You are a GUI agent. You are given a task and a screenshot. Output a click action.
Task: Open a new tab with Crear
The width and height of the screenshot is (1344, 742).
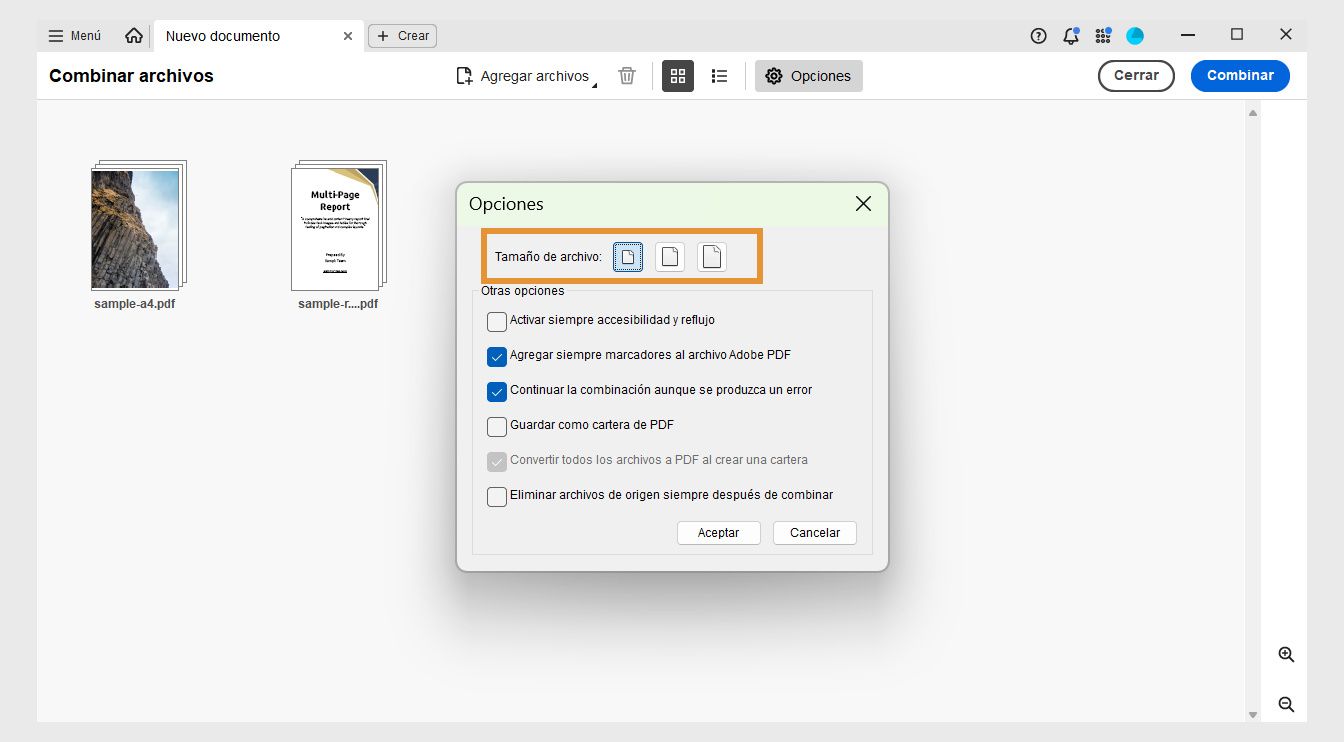click(x=402, y=35)
